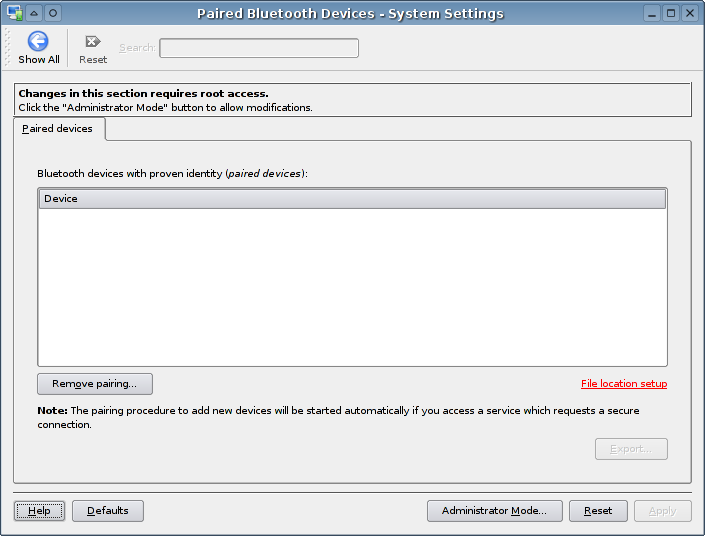
Task: Close the Paired Bluetooth Devices window
Action: 690,13
